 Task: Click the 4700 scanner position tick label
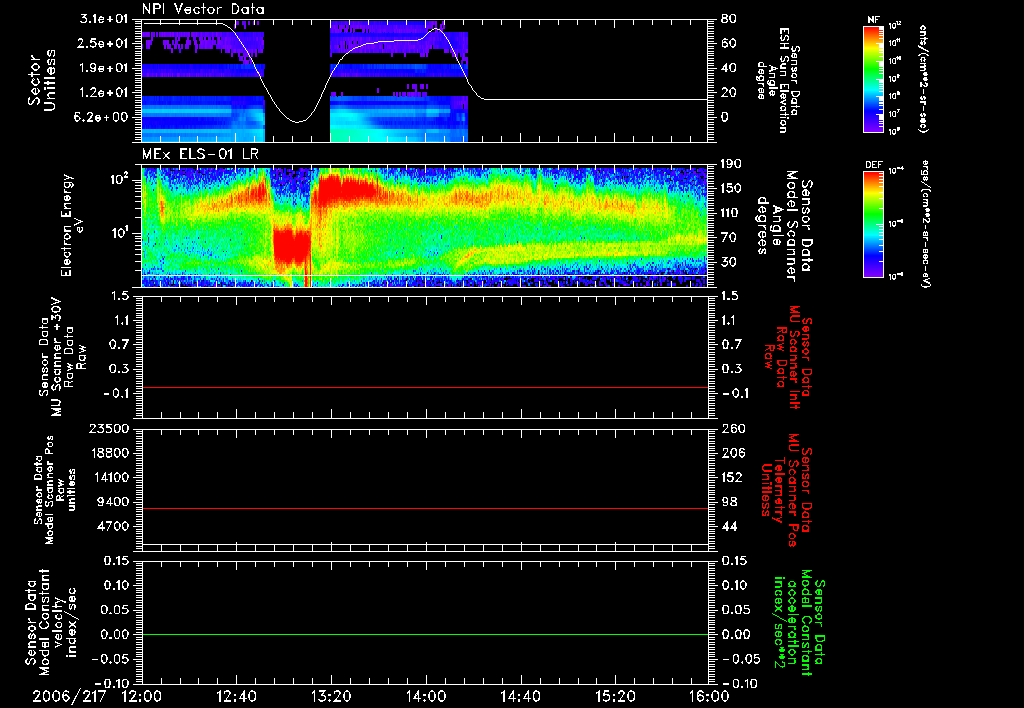point(113,526)
